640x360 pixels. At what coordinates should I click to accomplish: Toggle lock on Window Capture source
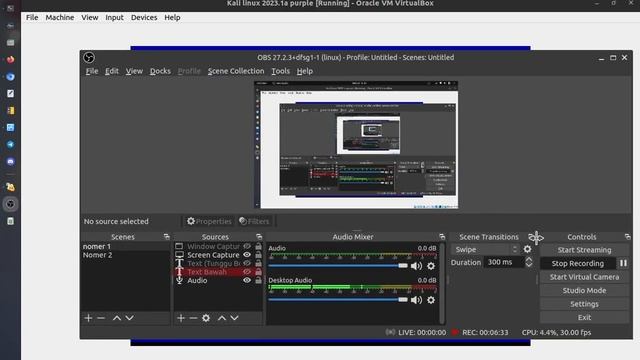click(258, 246)
